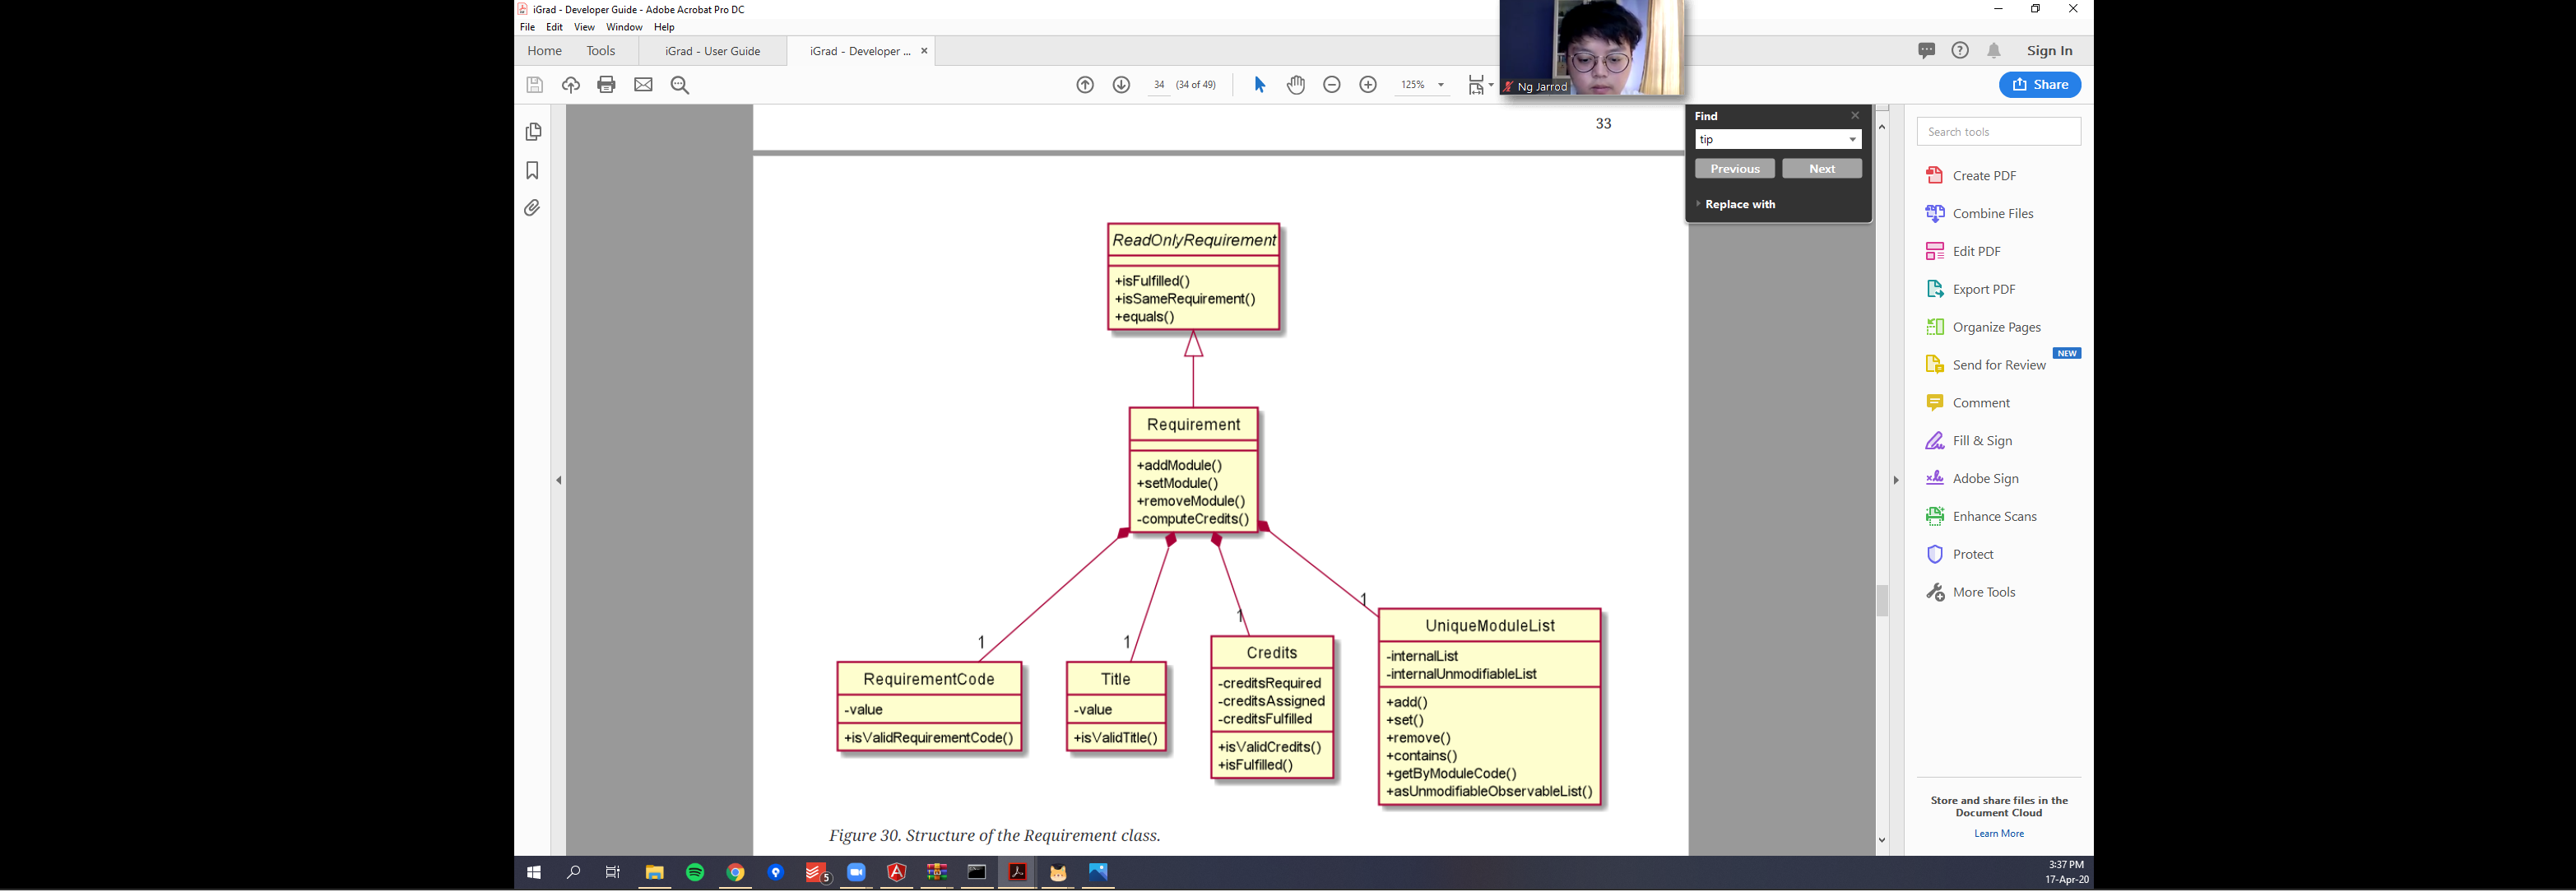Open the Find text field history dropdown
Viewport: 2576px width, 892px height.
click(x=1852, y=140)
